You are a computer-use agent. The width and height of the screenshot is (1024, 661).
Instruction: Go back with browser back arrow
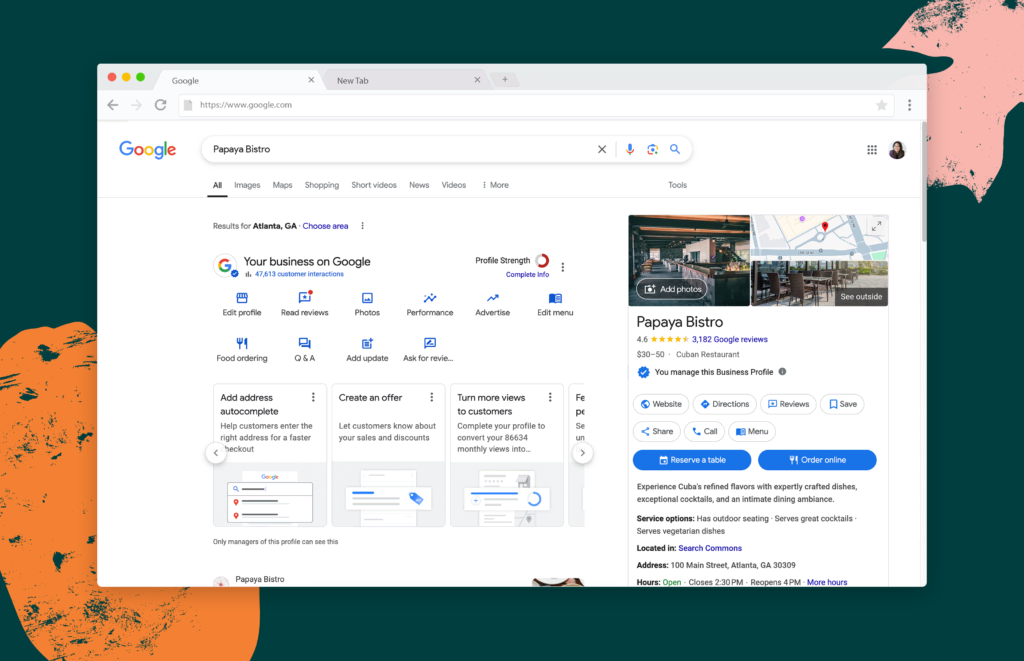pyautogui.click(x=113, y=105)
